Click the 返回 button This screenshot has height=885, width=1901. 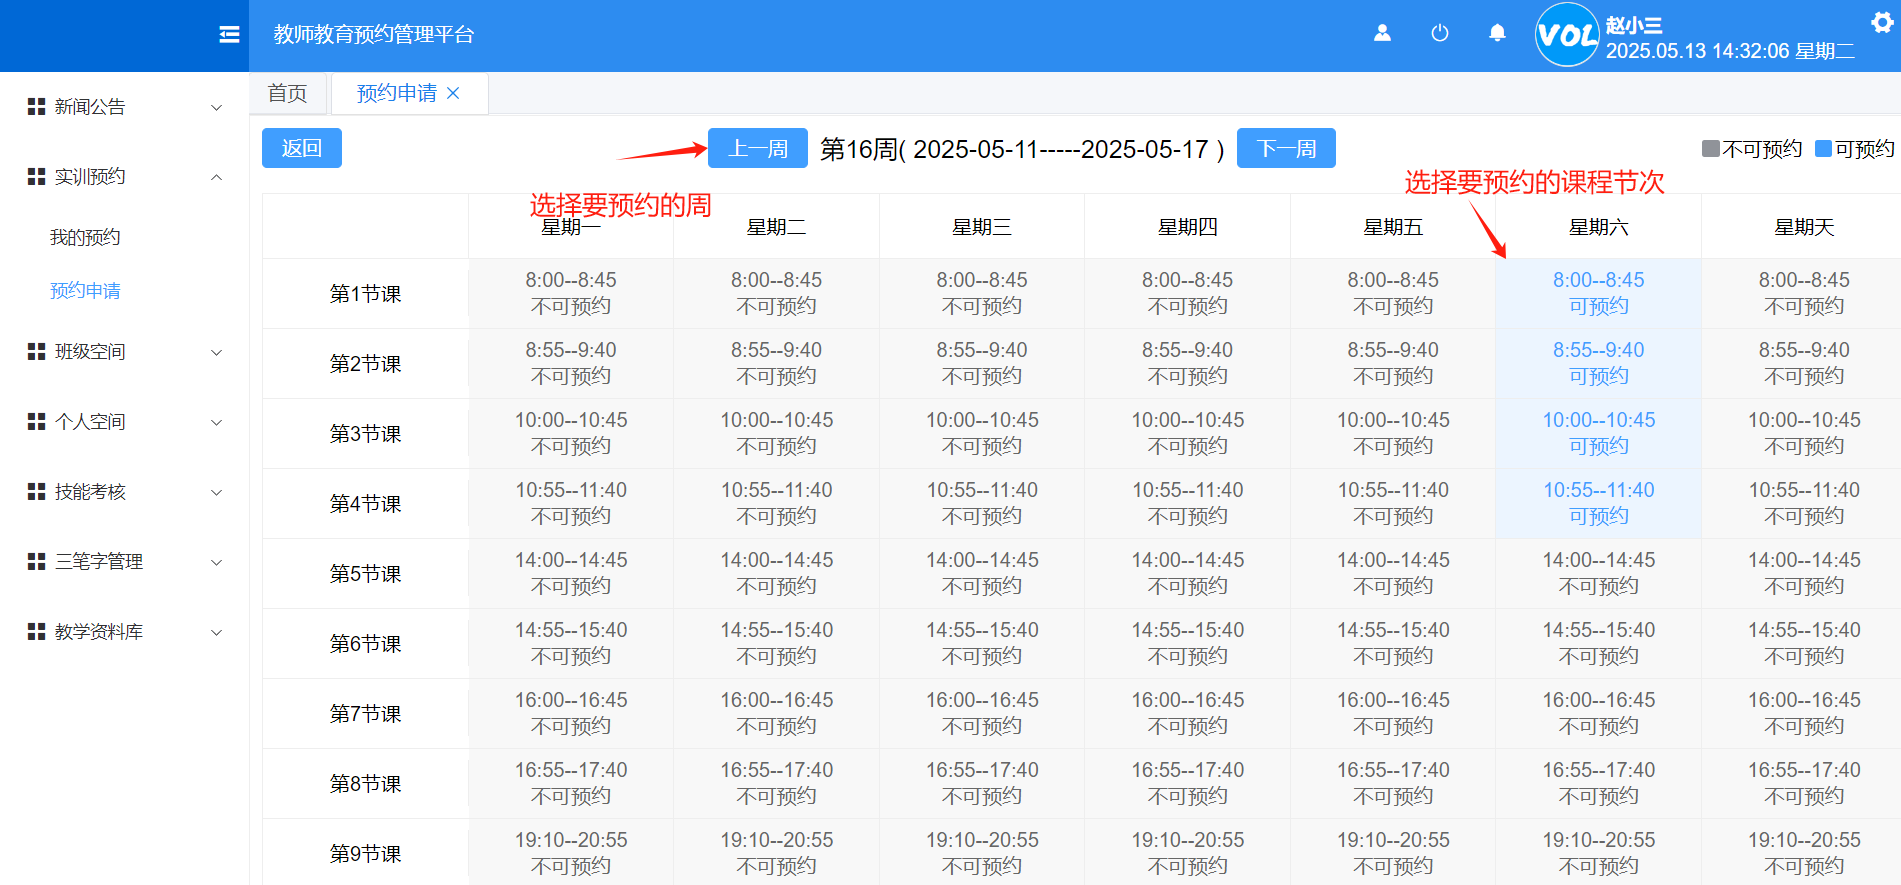301,149
